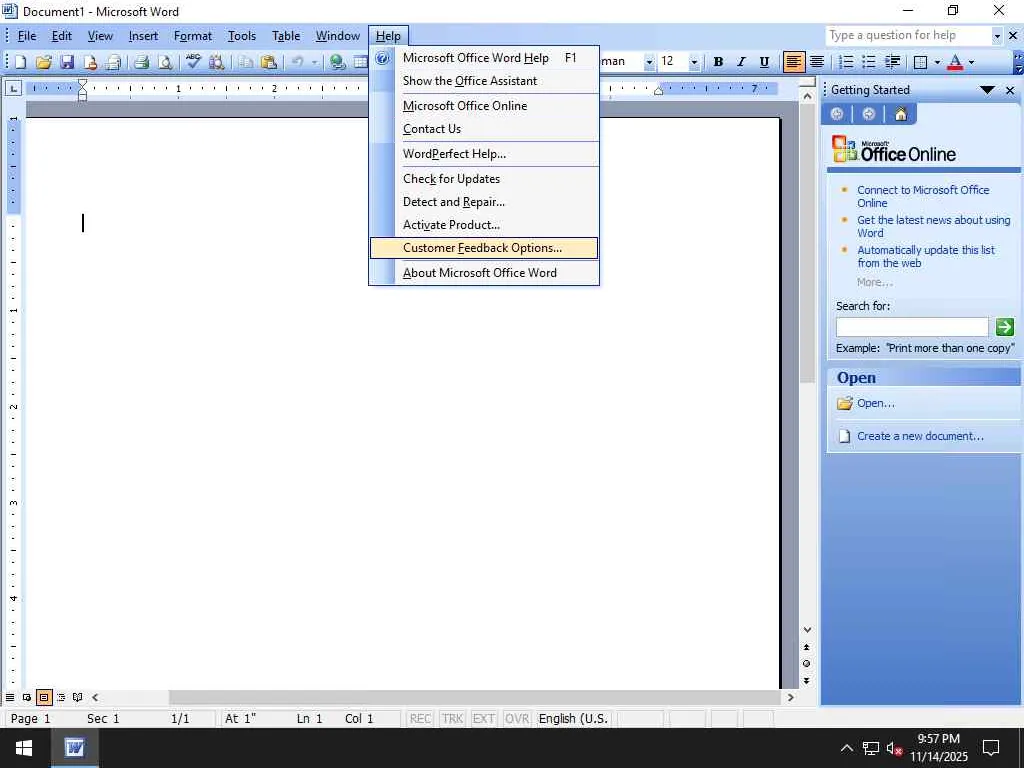The width and height of the screenshot is (1024, 768).
Task: Click the Copy toolbar icon
Action: 246,62
